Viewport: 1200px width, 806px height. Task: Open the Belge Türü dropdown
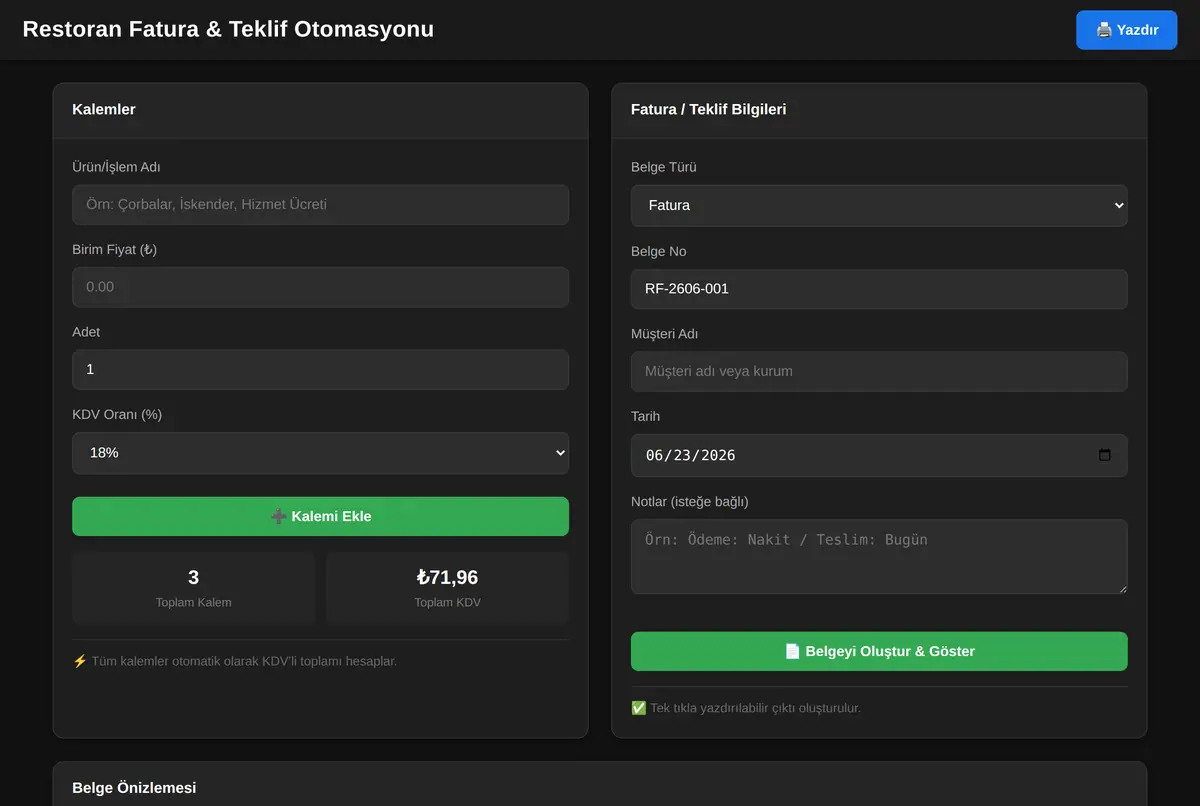click(879, 205)
